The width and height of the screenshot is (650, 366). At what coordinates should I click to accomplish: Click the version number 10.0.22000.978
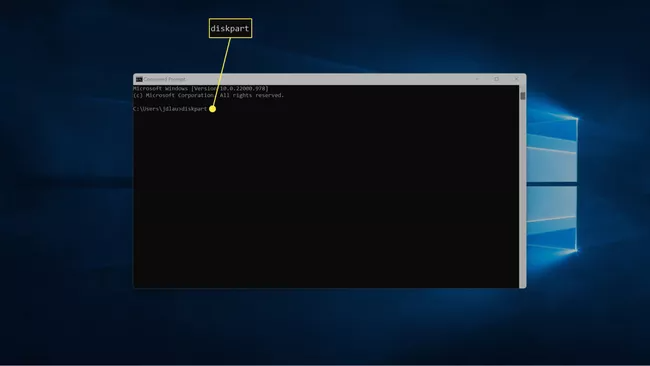coord(243,89)
